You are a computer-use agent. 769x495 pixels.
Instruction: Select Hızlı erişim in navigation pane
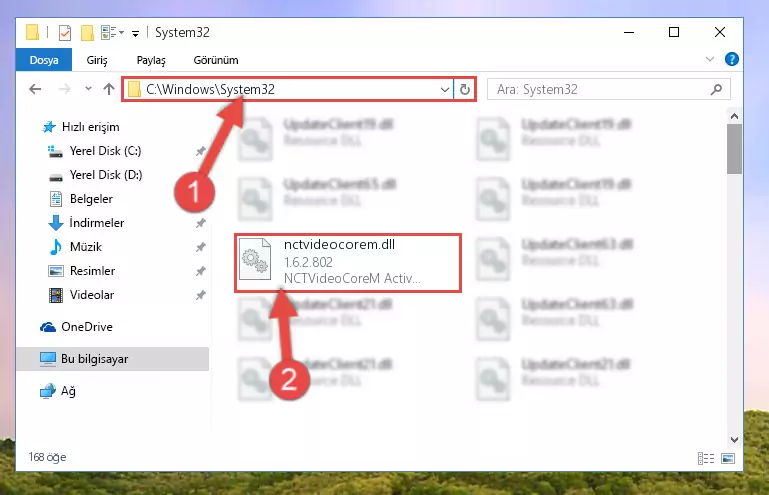click(x=81, y=127)
